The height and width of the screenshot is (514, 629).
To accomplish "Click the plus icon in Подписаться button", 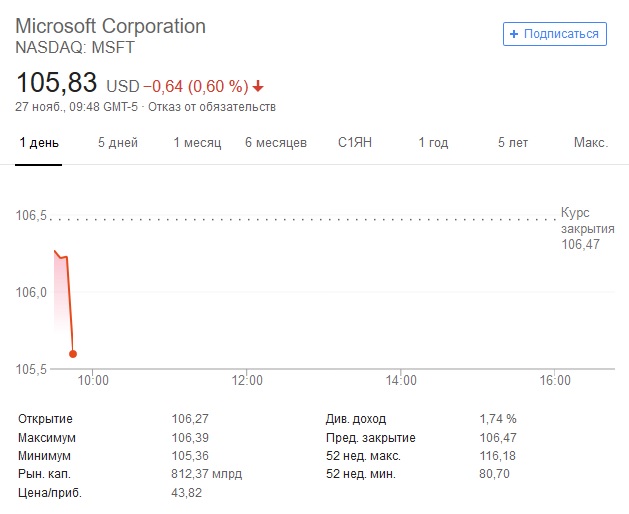I will tap(514, 34).
